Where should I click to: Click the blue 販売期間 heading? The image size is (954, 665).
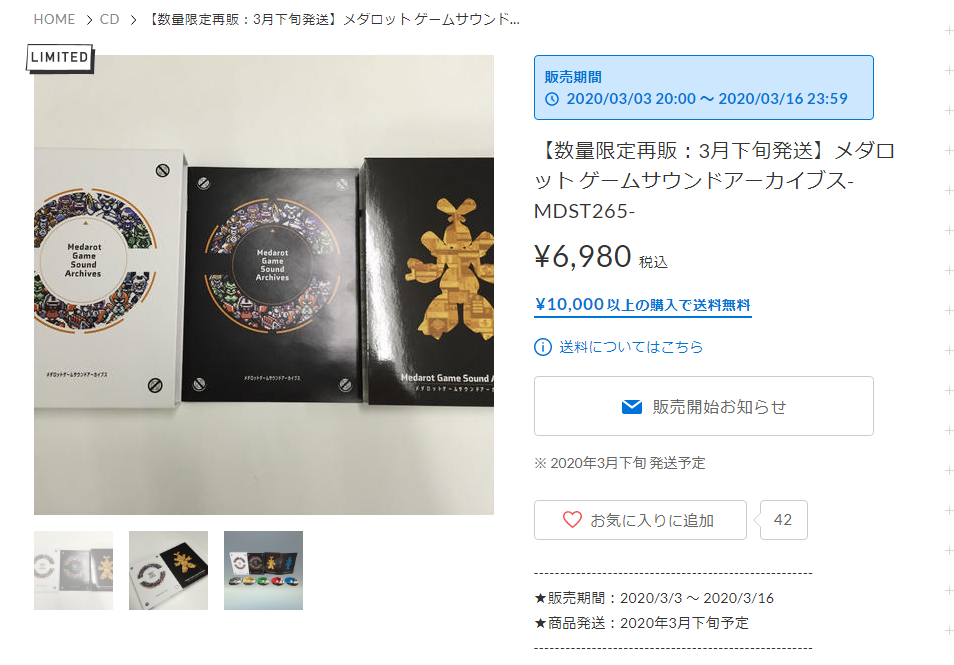tap(573, 77)
